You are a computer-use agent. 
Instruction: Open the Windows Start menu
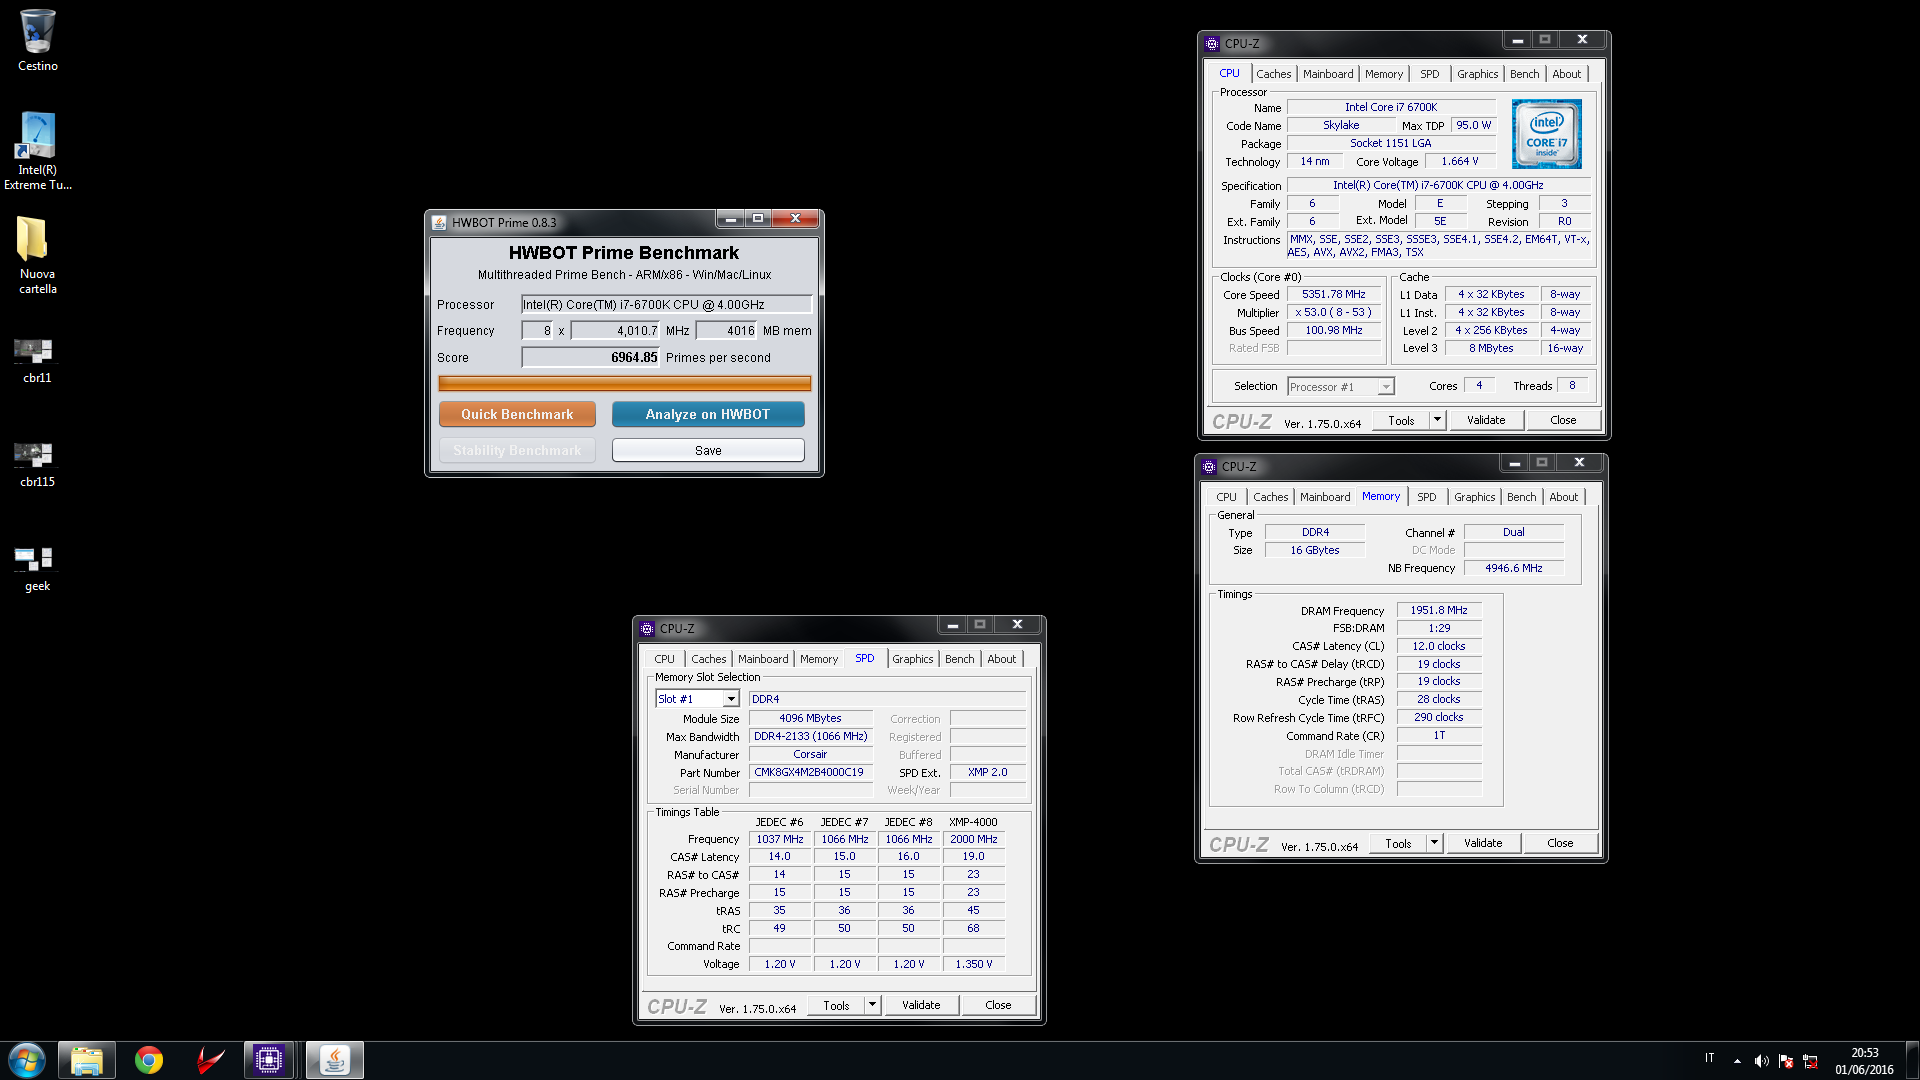pyautogui.click(x=27, y=1060)
